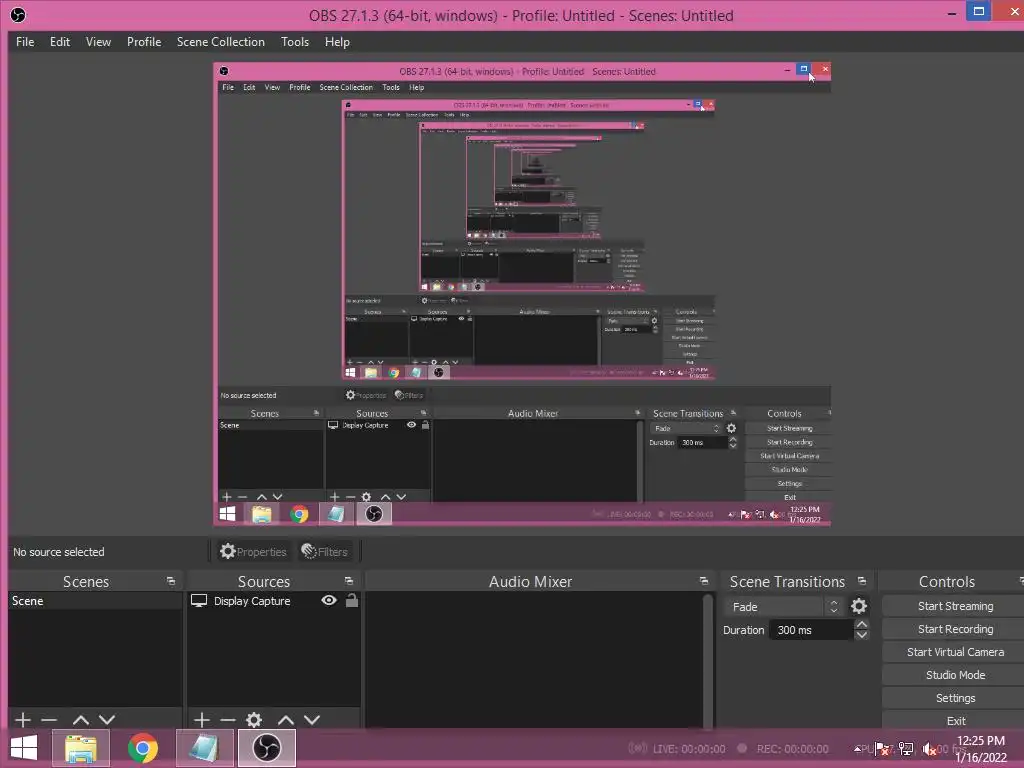Undock the Audio Mixer panel
The height and width of the screenshot is (768, 1024).
(x=703, y=581)
